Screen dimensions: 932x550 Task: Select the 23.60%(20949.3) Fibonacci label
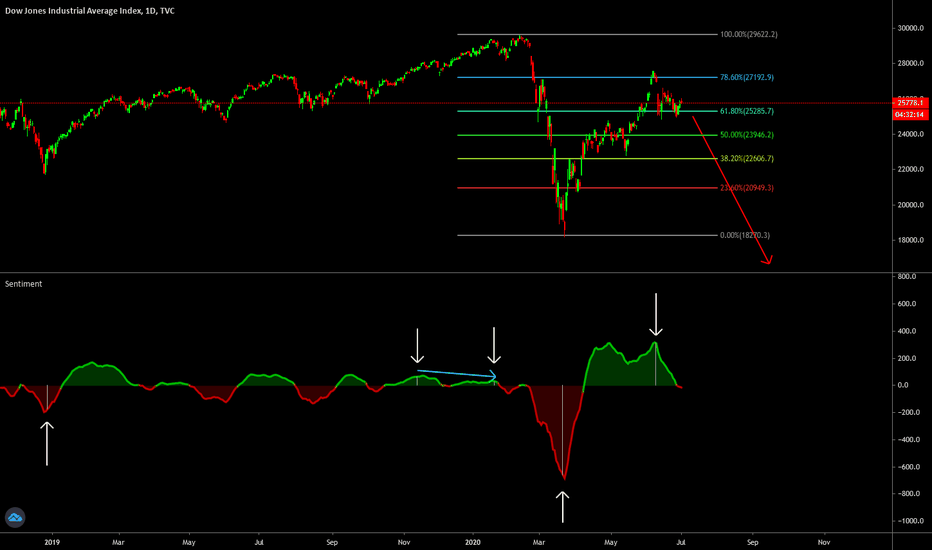pos(747,188)
